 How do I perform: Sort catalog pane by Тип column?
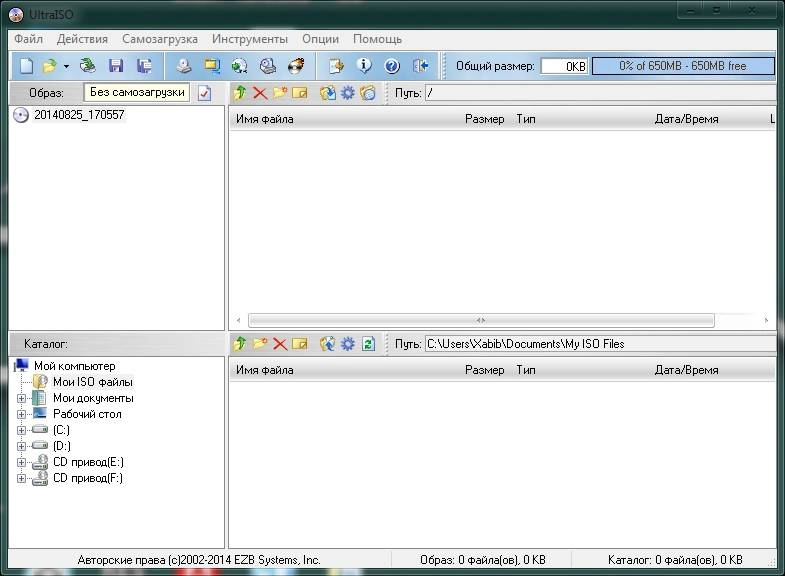click(526, 370)
